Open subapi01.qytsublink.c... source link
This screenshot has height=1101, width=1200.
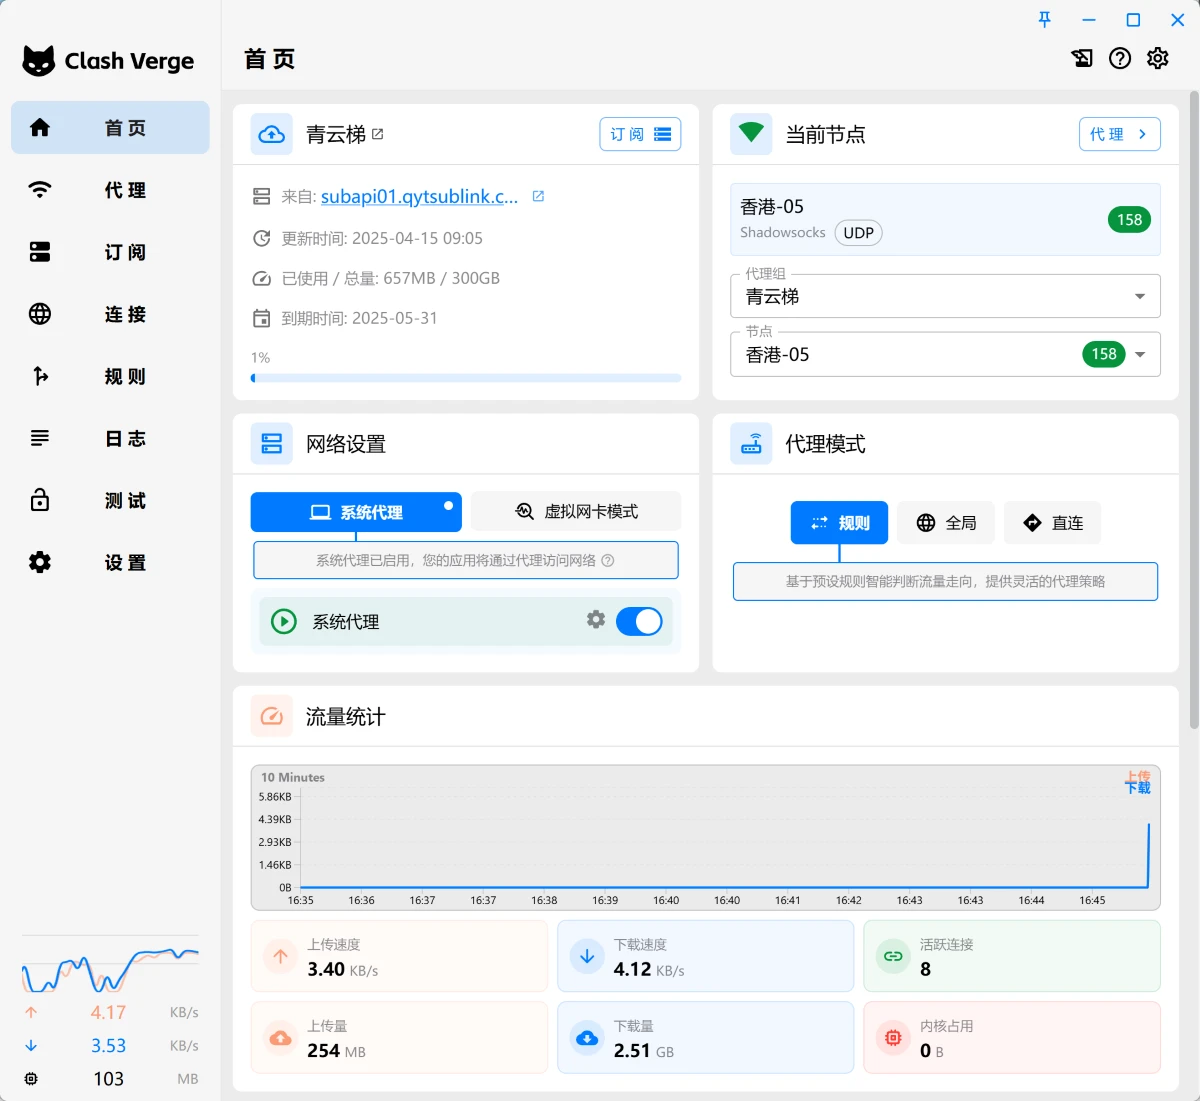click(x=419, y=197)
